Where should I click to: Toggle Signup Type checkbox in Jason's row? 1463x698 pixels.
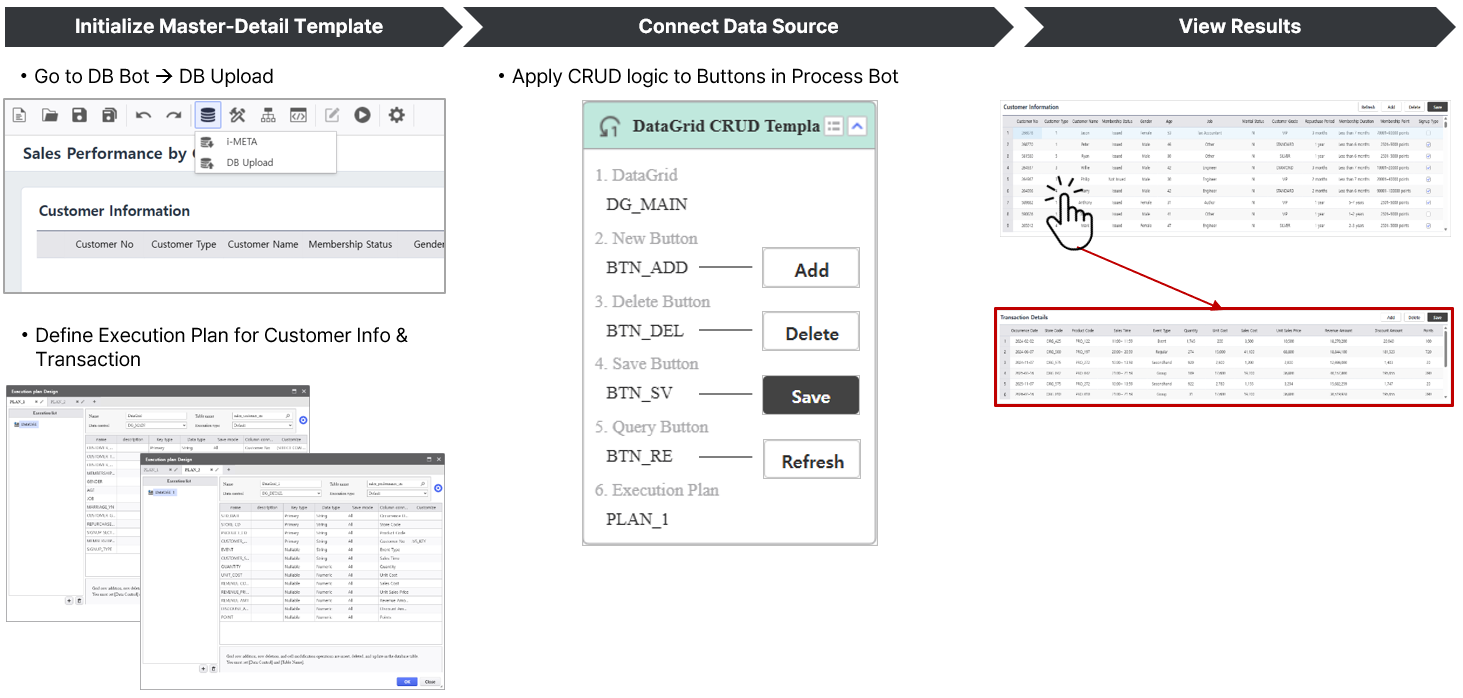(1428, 133)
